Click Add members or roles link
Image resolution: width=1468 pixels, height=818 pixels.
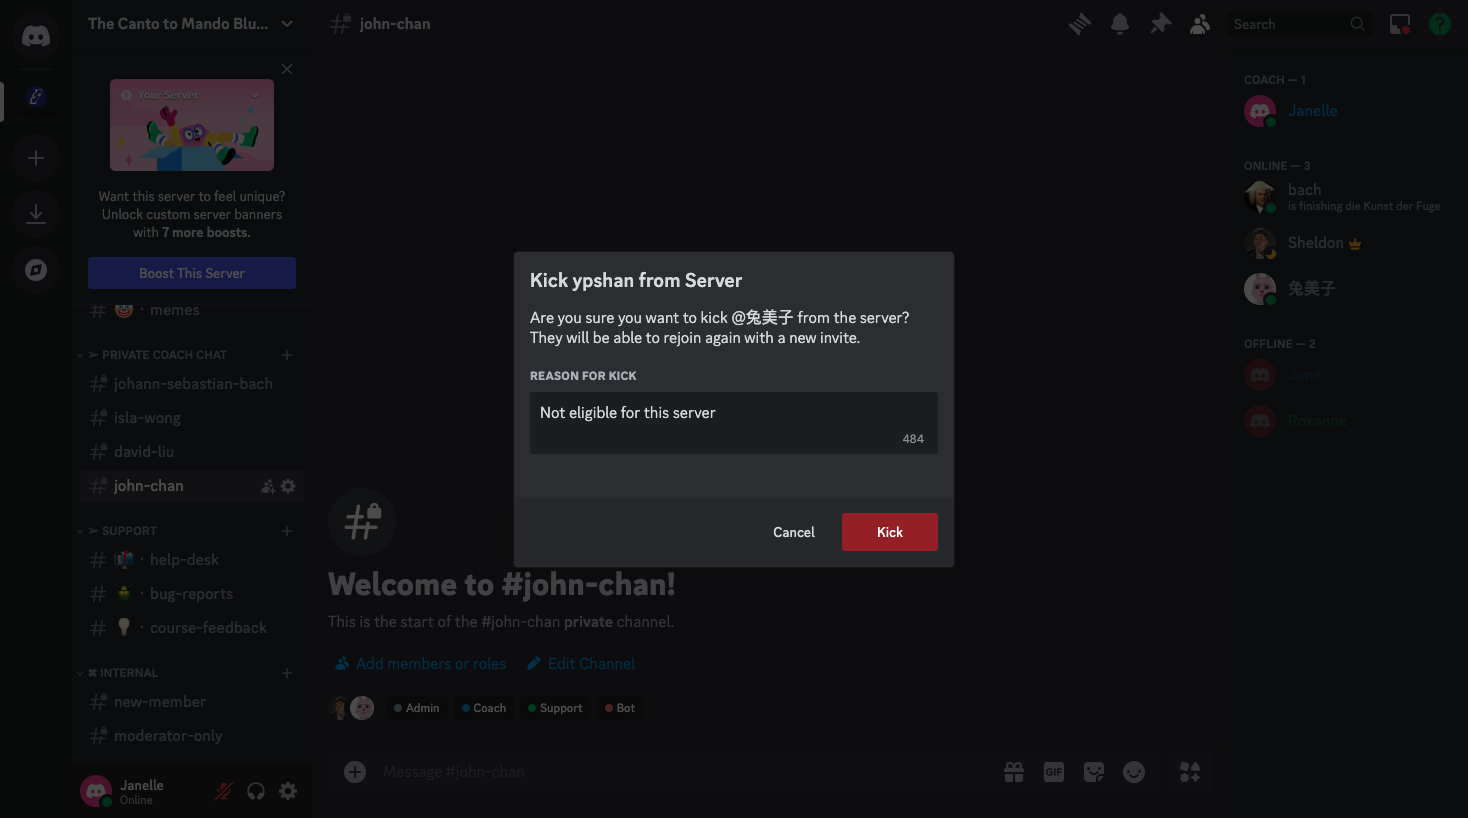tap(421, 664)
